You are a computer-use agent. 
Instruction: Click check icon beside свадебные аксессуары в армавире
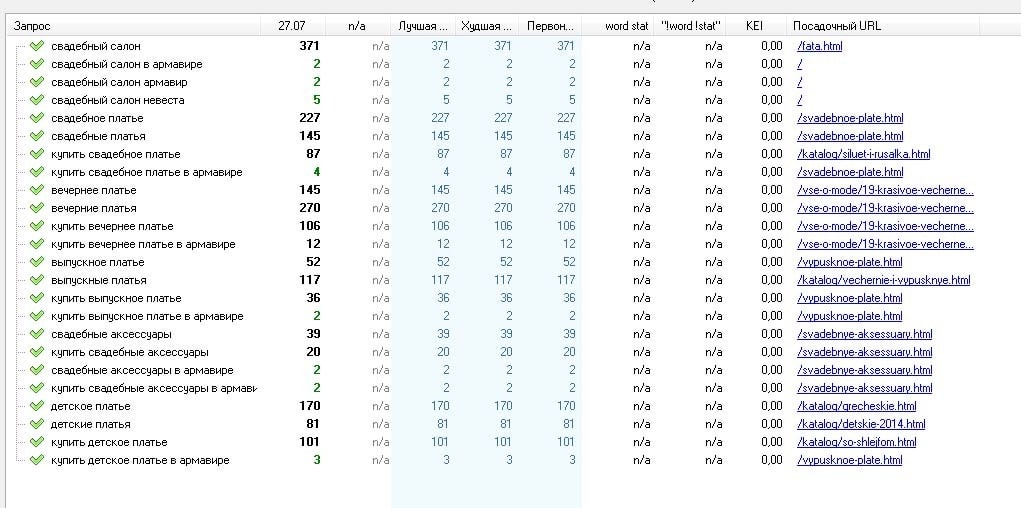pyautogui.click(x=37, y=370)
